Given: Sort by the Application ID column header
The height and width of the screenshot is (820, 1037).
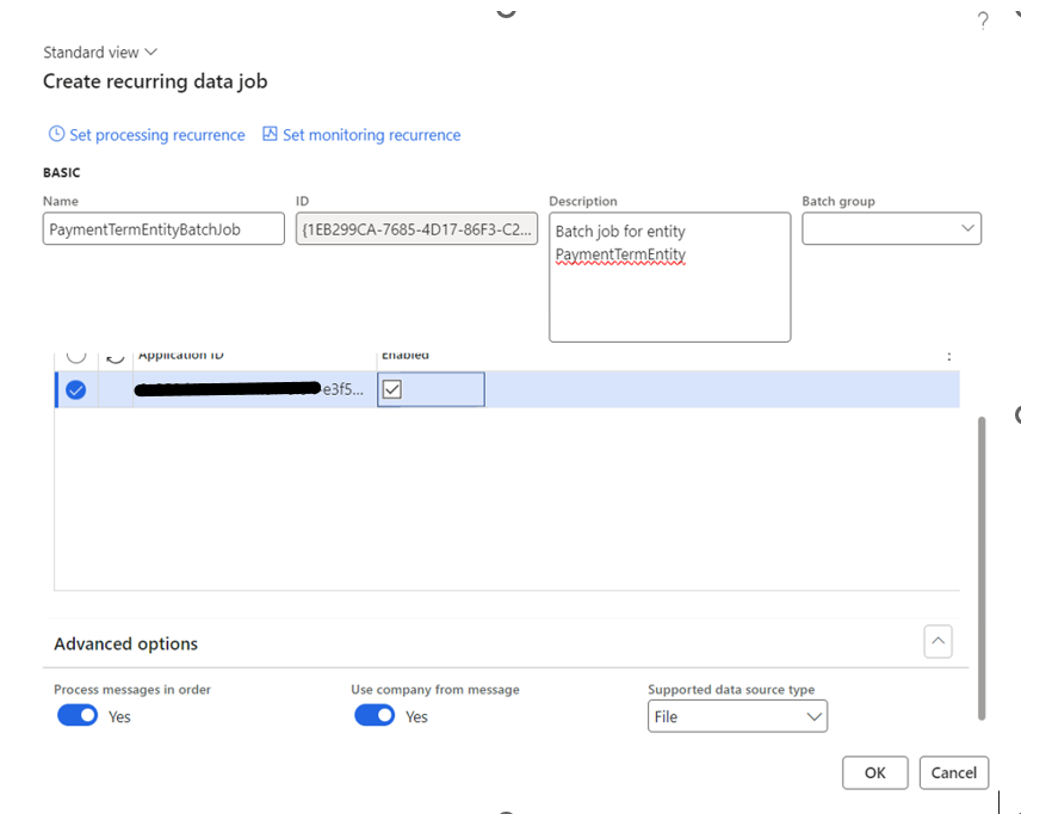Looking at the screenshot, I should pyautogui.click(x=180, y=355).
